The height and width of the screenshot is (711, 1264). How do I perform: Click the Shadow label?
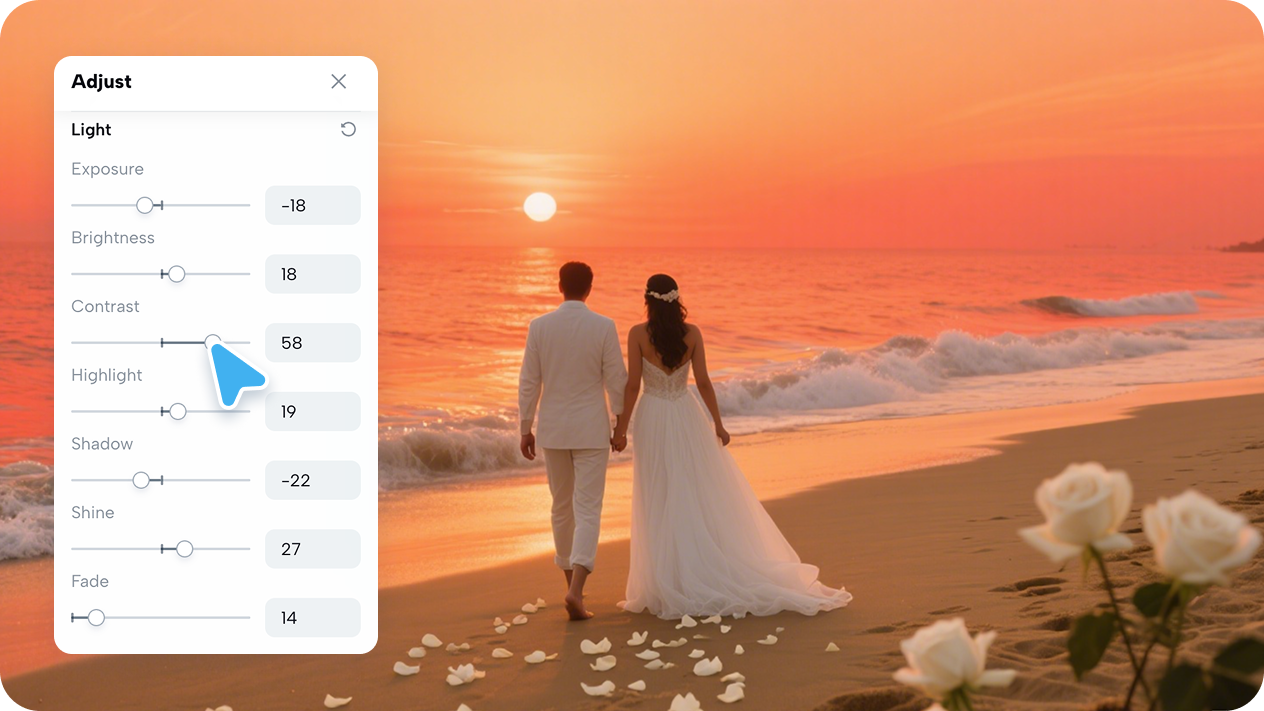102,444
